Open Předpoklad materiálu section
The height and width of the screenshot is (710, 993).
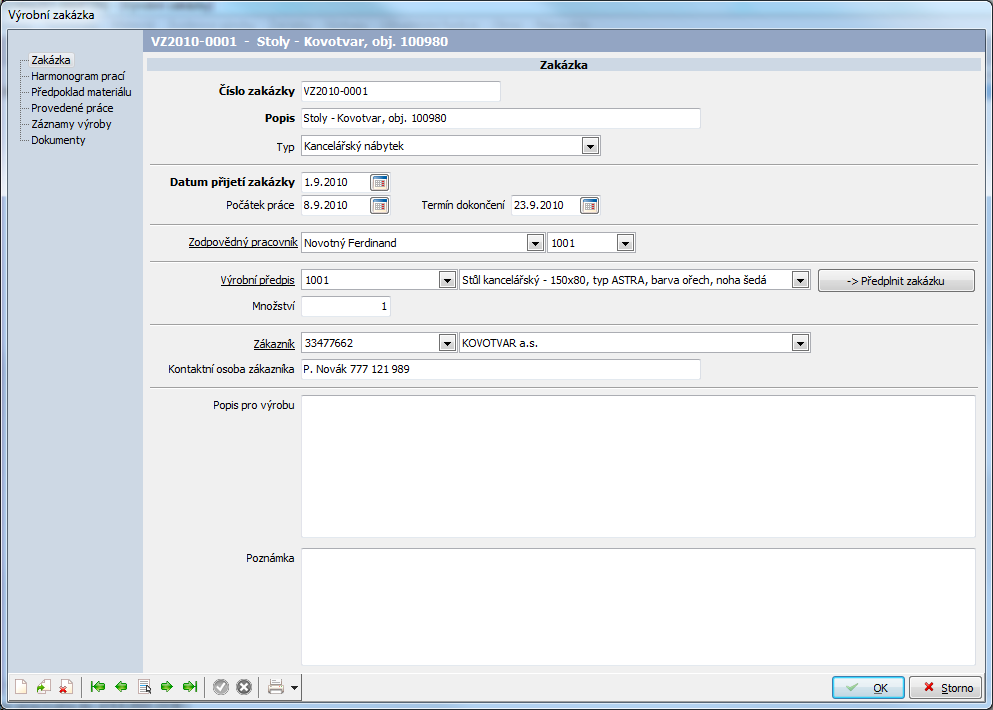tap(81, 92)
